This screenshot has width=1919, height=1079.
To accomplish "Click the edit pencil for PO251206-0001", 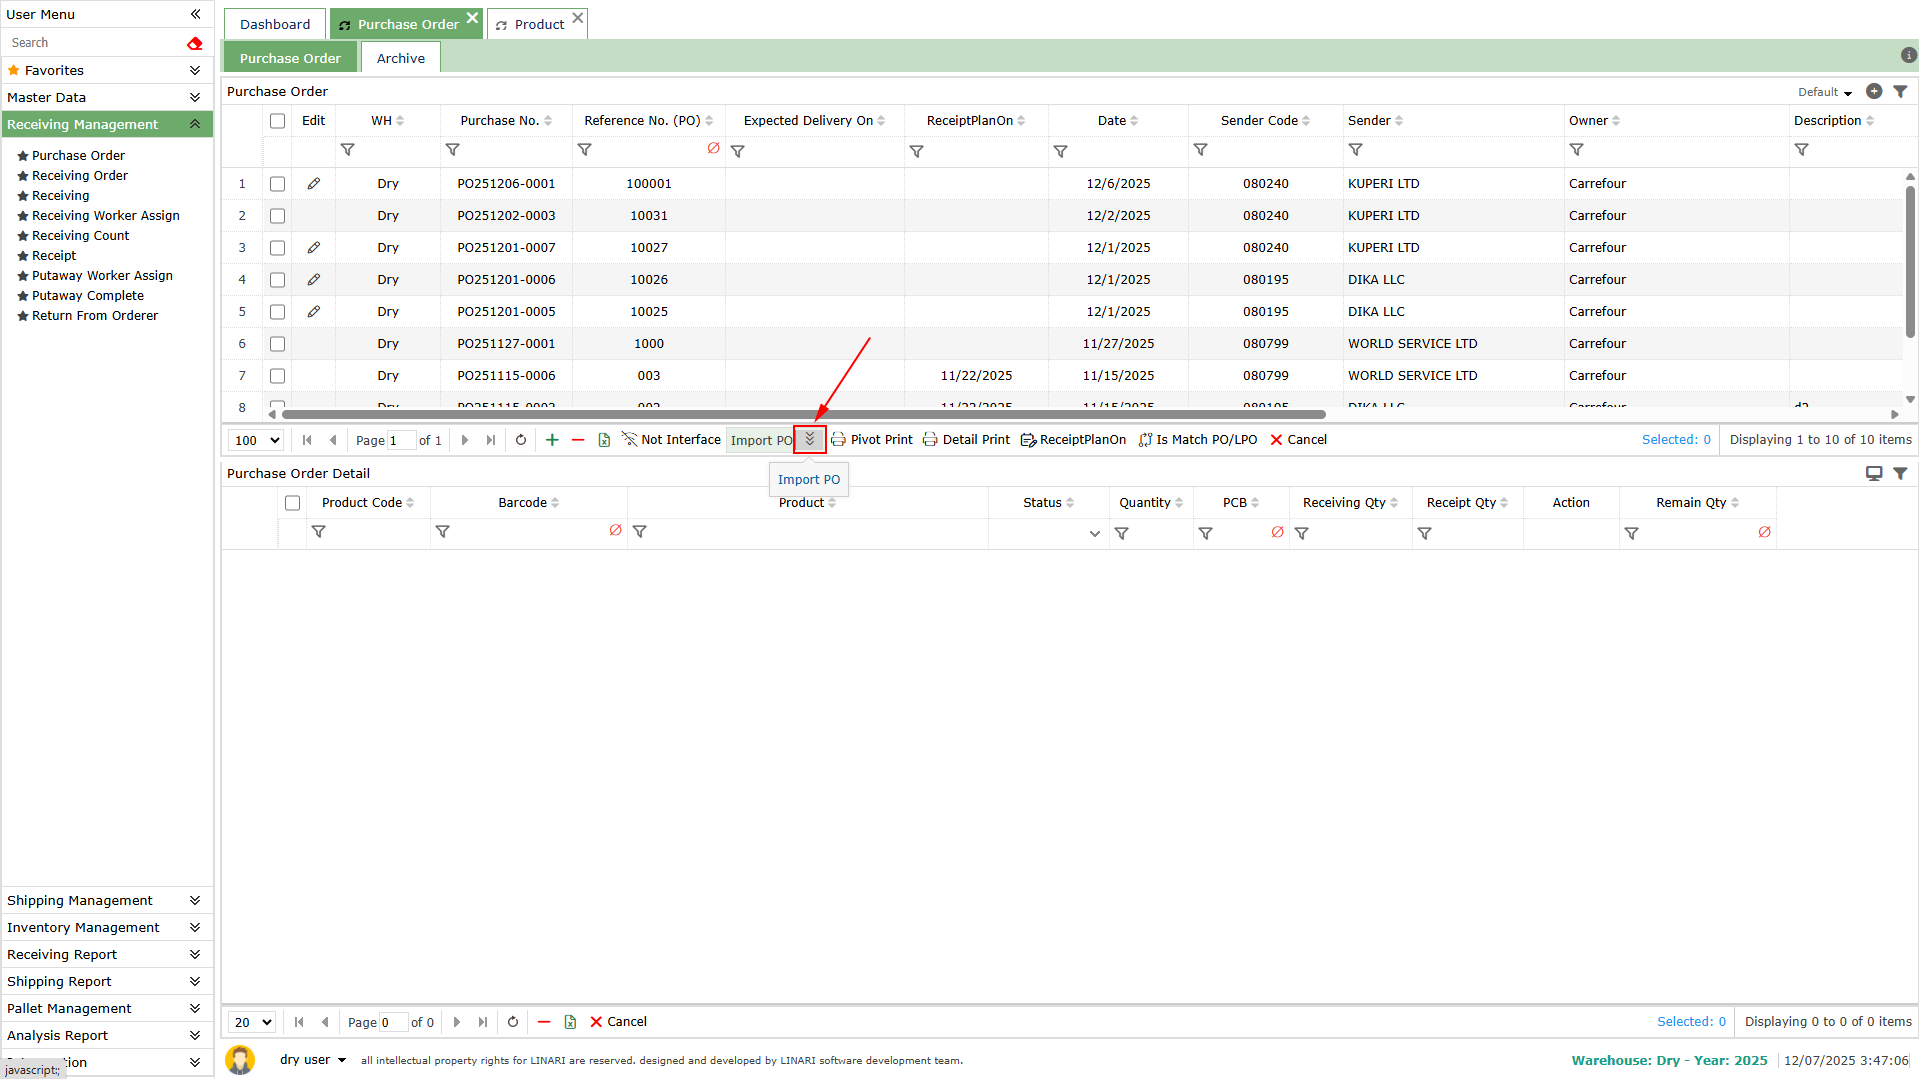I will (314, 184).
